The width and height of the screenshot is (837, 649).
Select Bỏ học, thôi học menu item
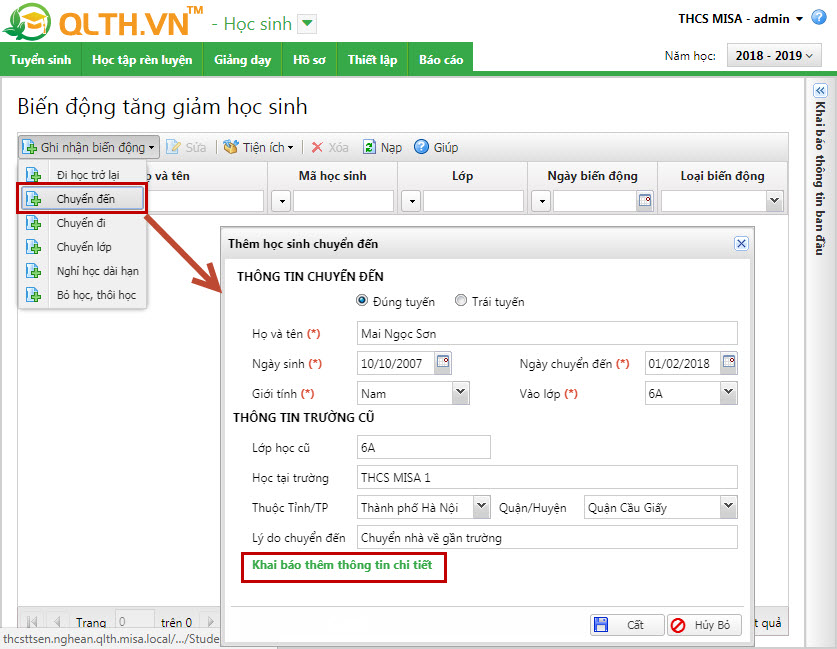(x=83, y=295)
